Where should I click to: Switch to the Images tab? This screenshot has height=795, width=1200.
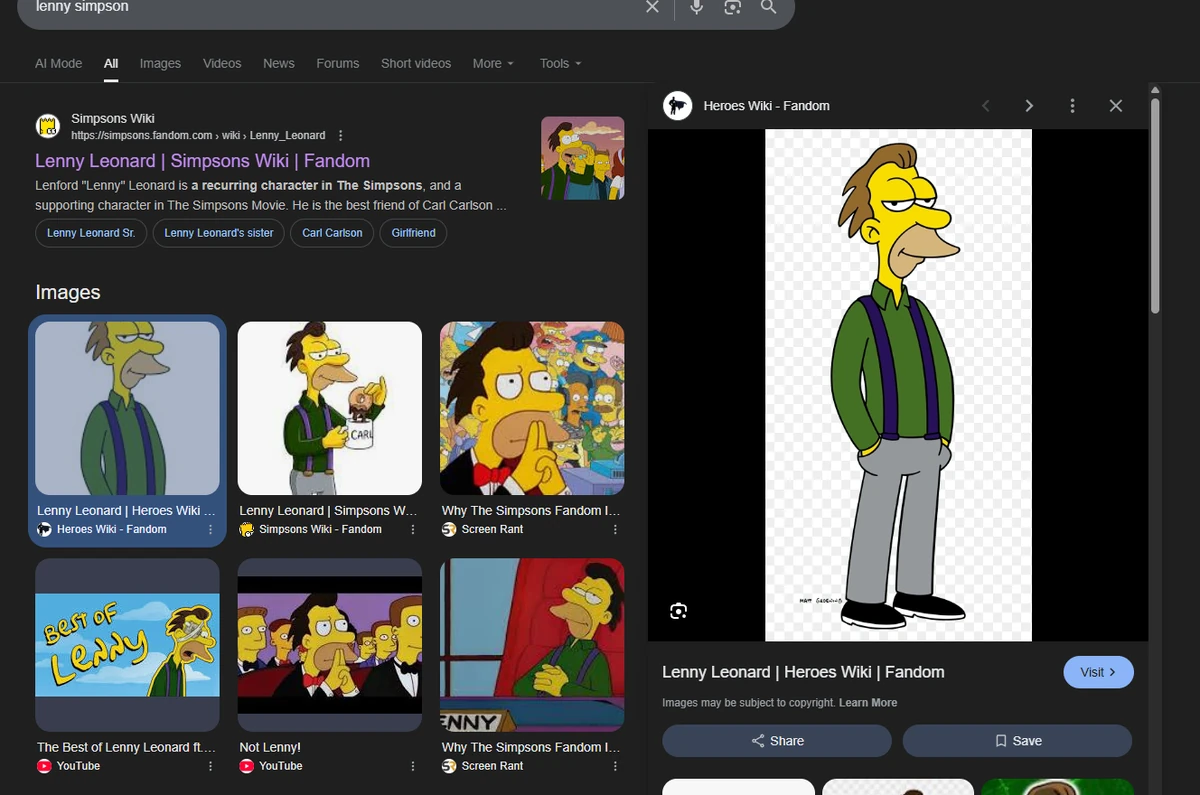[160, 63]
